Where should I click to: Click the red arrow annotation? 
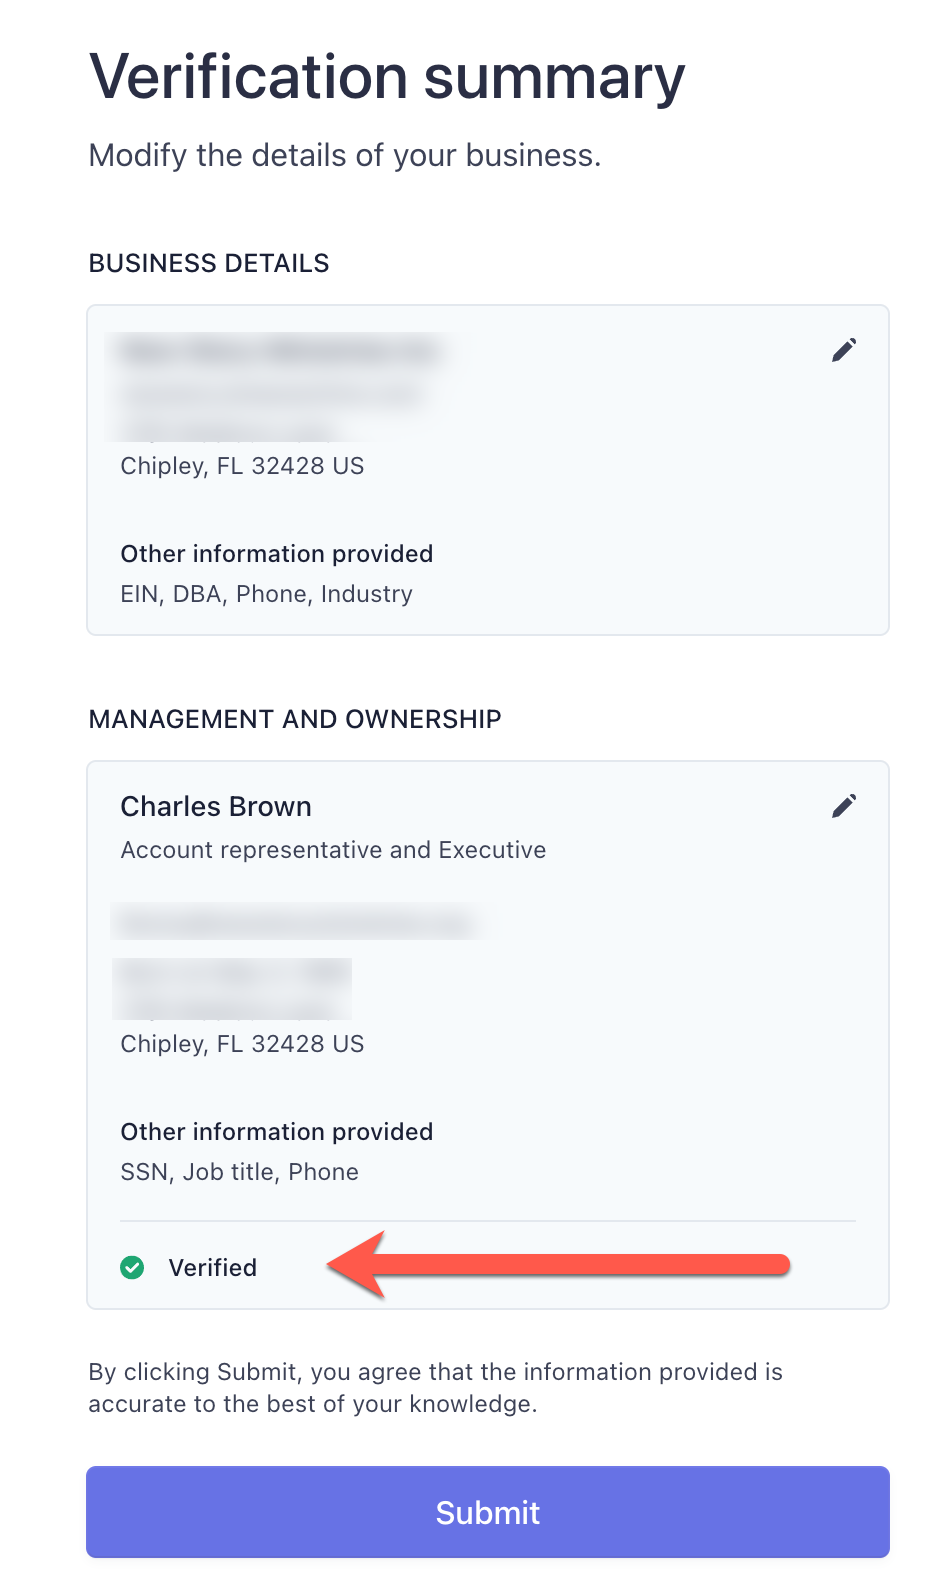558,1265
